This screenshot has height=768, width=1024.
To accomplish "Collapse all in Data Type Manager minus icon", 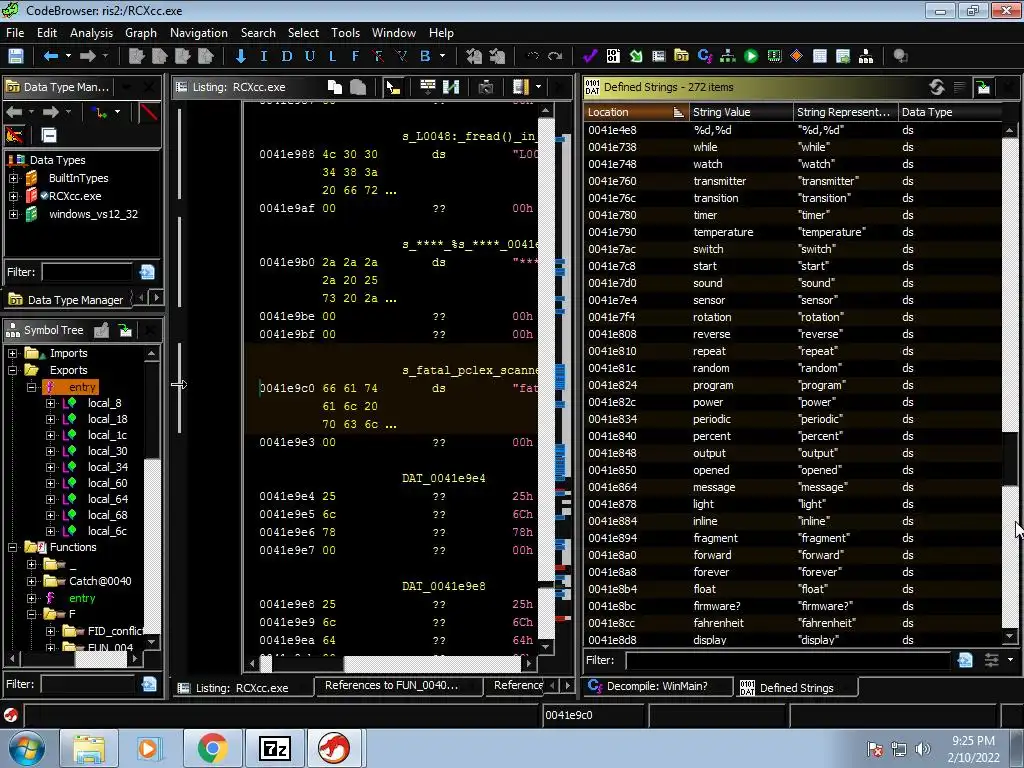I will click(49, 135).
